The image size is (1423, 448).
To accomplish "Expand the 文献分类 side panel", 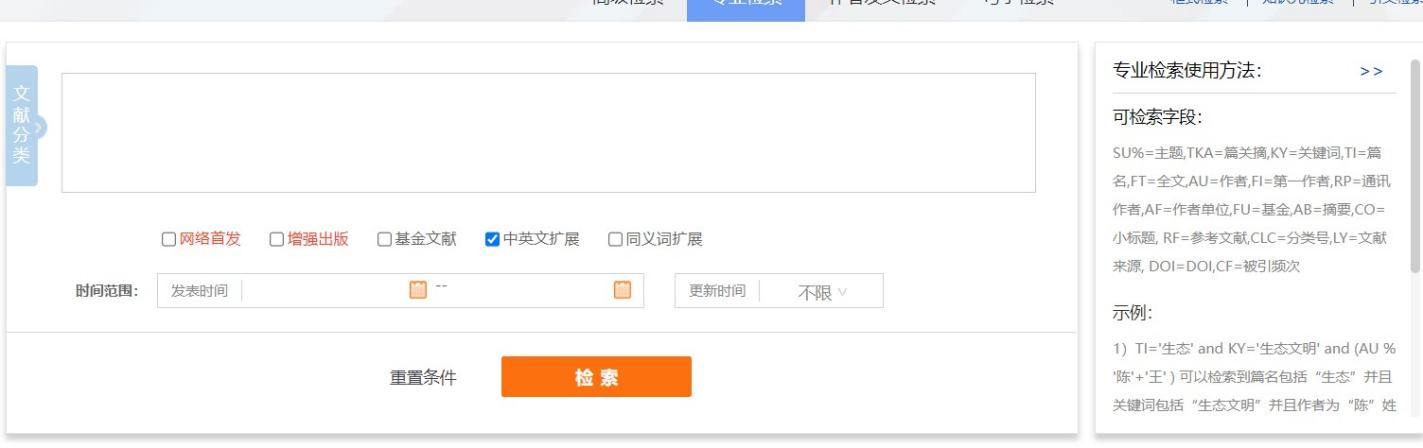I will coord(21,126).
